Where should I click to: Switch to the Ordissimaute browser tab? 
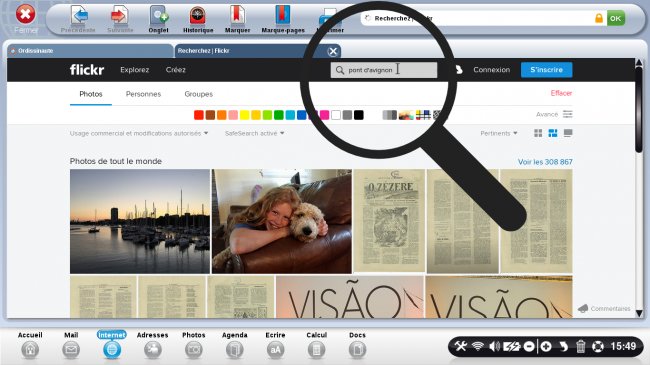pyautogui.click(x=89, y=51)
